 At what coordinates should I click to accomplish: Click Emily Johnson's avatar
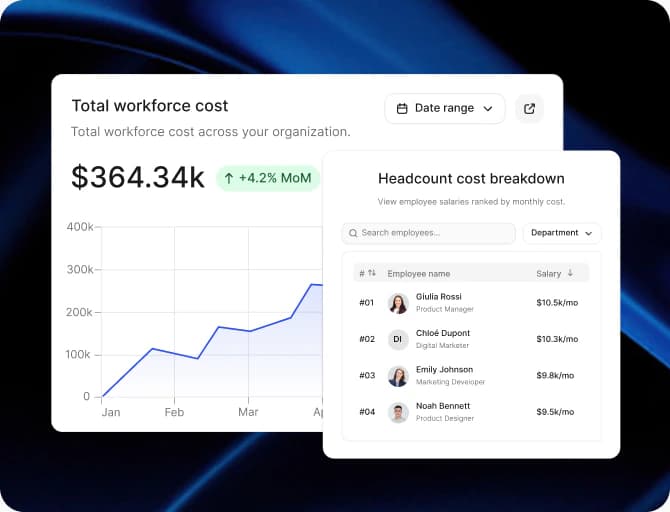(398, 376)
